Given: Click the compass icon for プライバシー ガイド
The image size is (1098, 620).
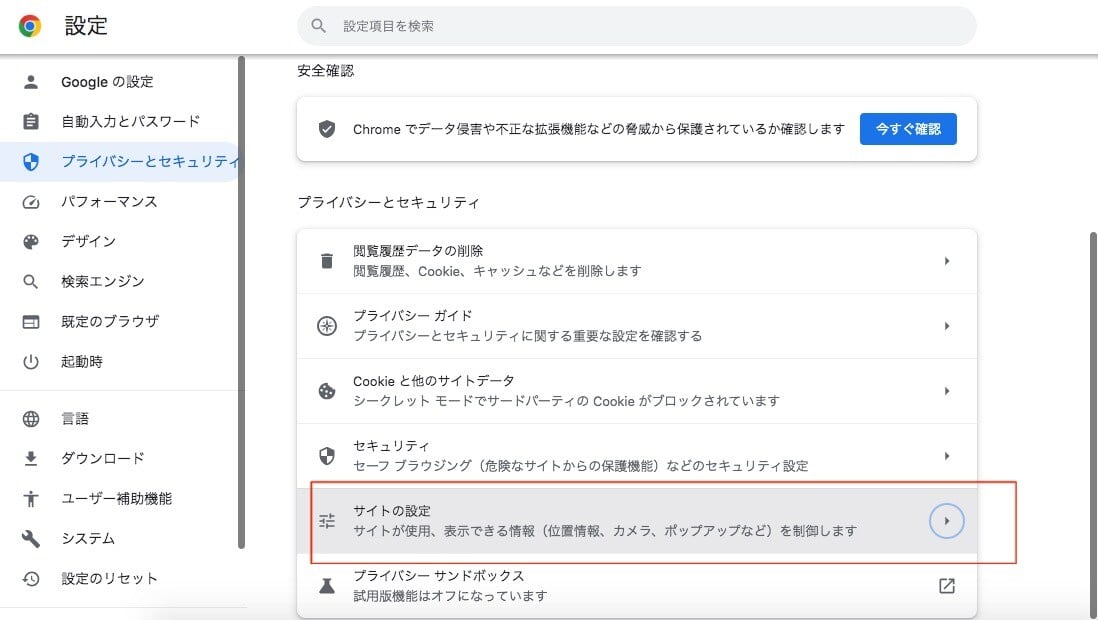Looking at the screenshot, I should [327, 326].
